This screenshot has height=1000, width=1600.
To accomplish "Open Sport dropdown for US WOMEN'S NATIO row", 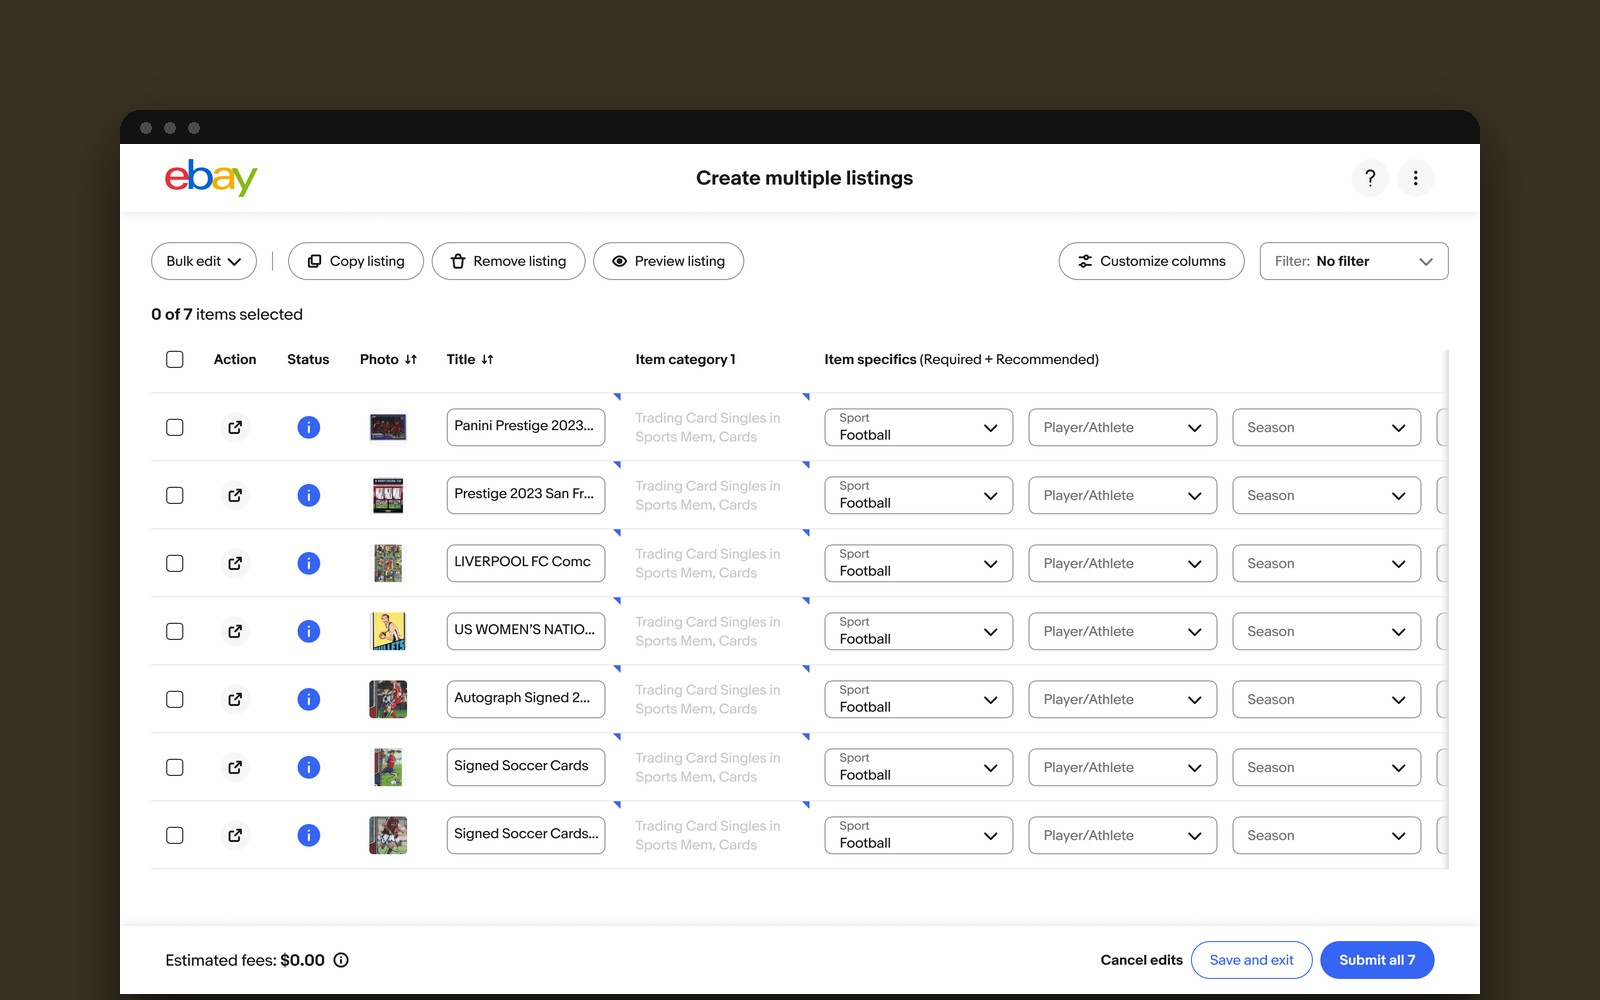I will (919, 631).
